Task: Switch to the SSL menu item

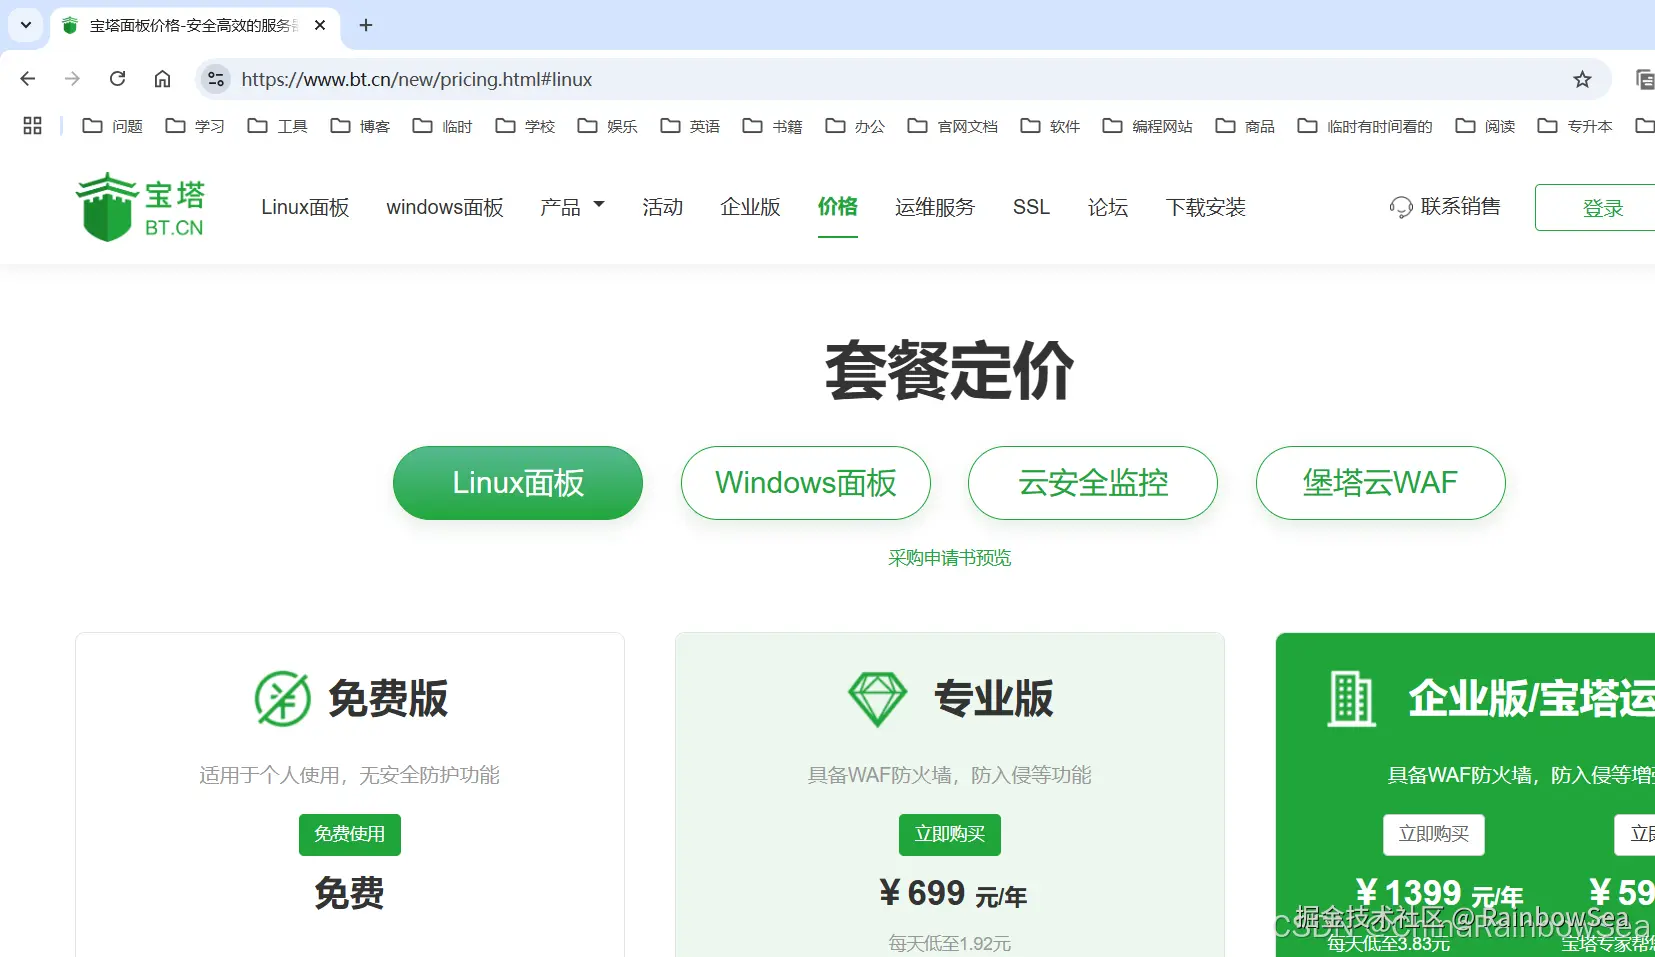Action: [1031, 207]
